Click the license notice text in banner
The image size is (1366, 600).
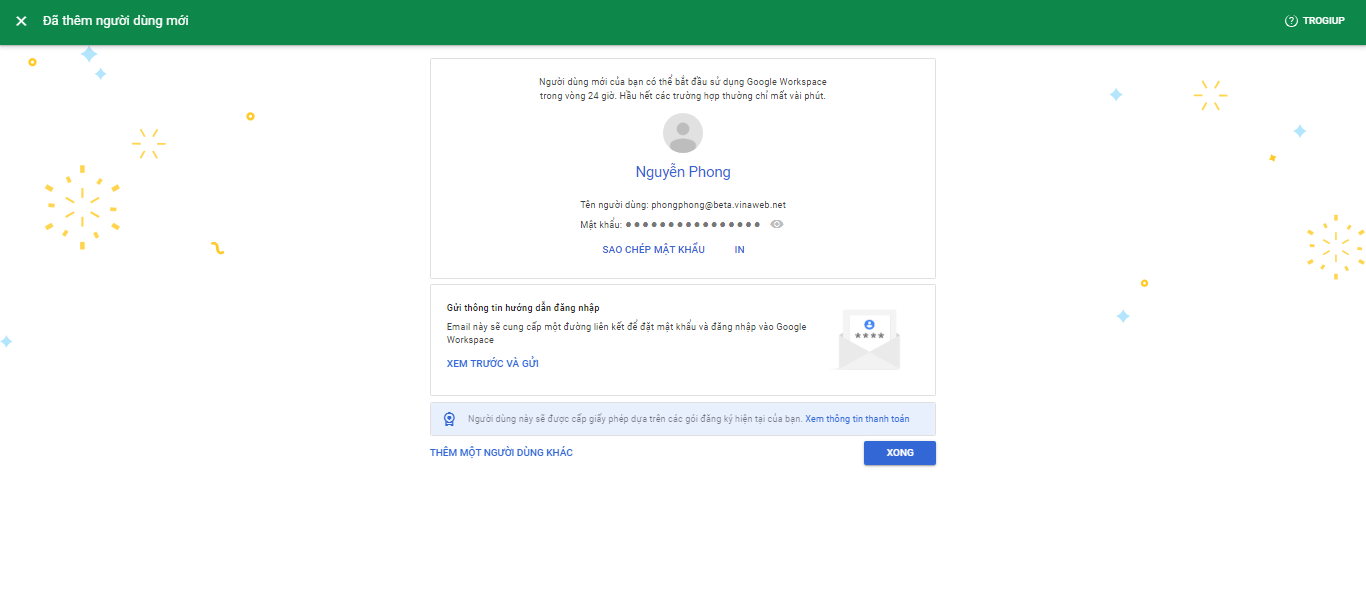(634, 419)
